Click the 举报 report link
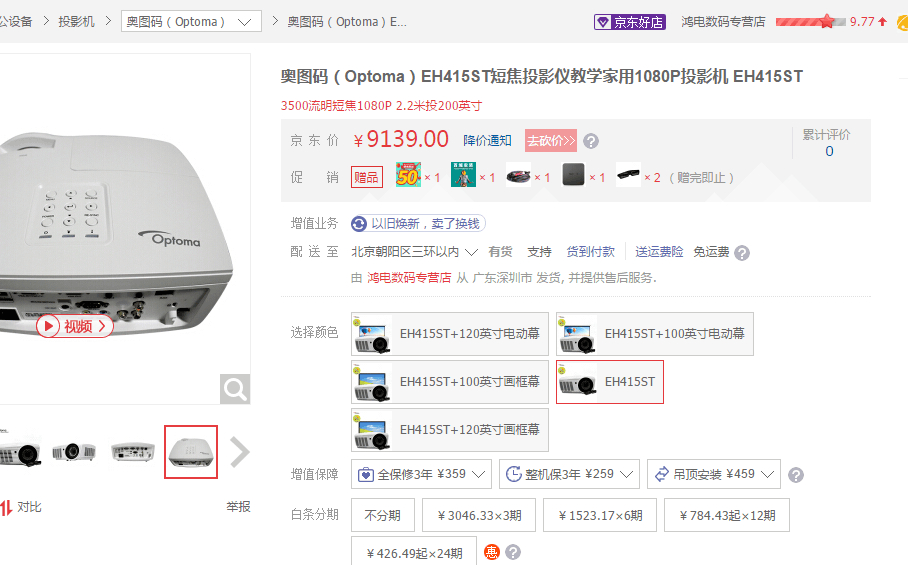The image size is (908, 565). (238, 507)
